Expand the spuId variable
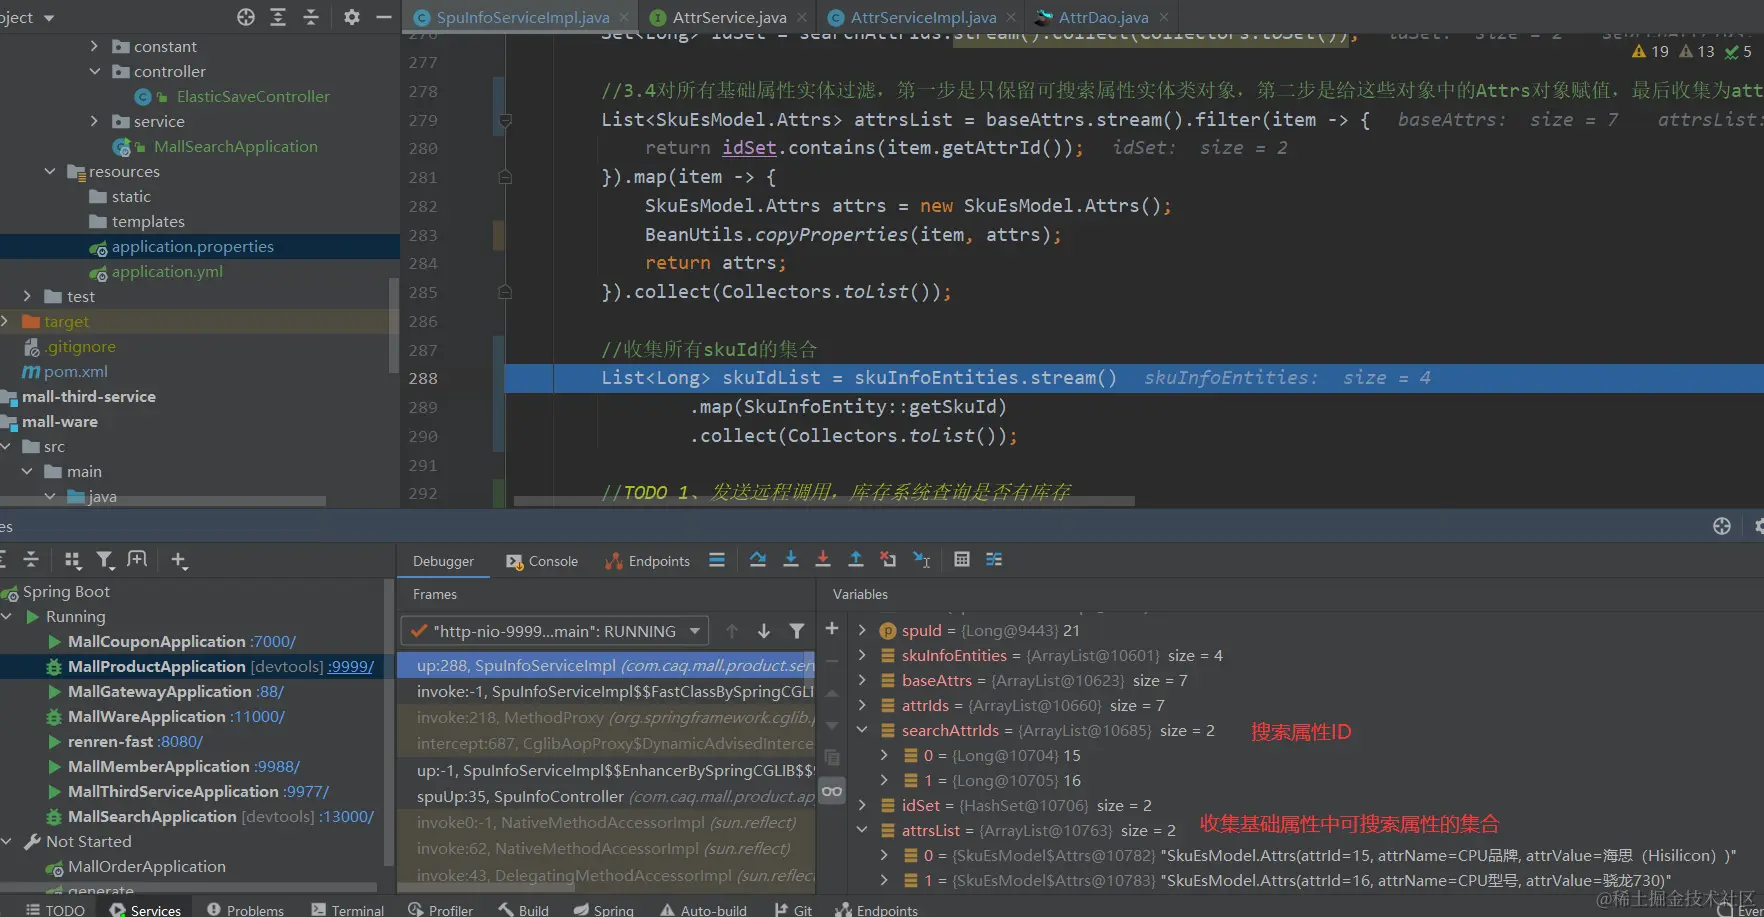The width and height of the screenshot is (1764, 917). [862, 630]
